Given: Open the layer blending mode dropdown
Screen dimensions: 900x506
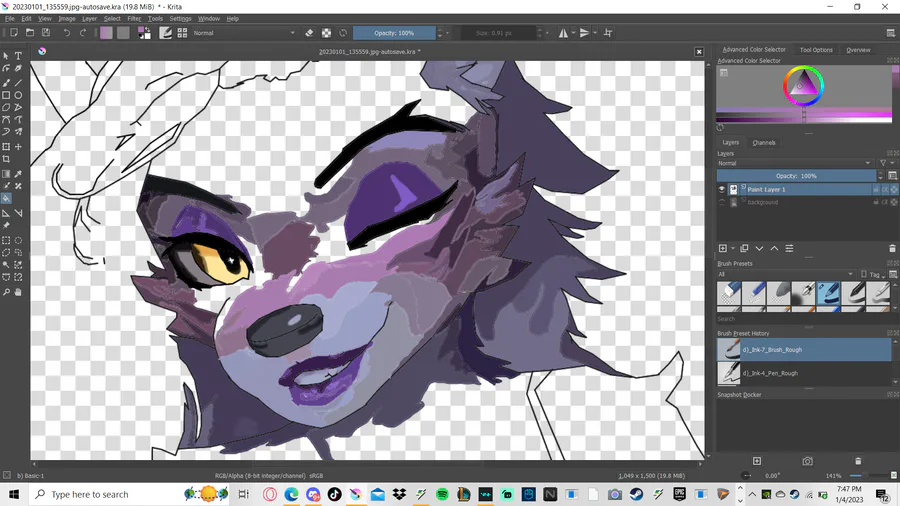Looking at the screenshot, I should 794,164.
